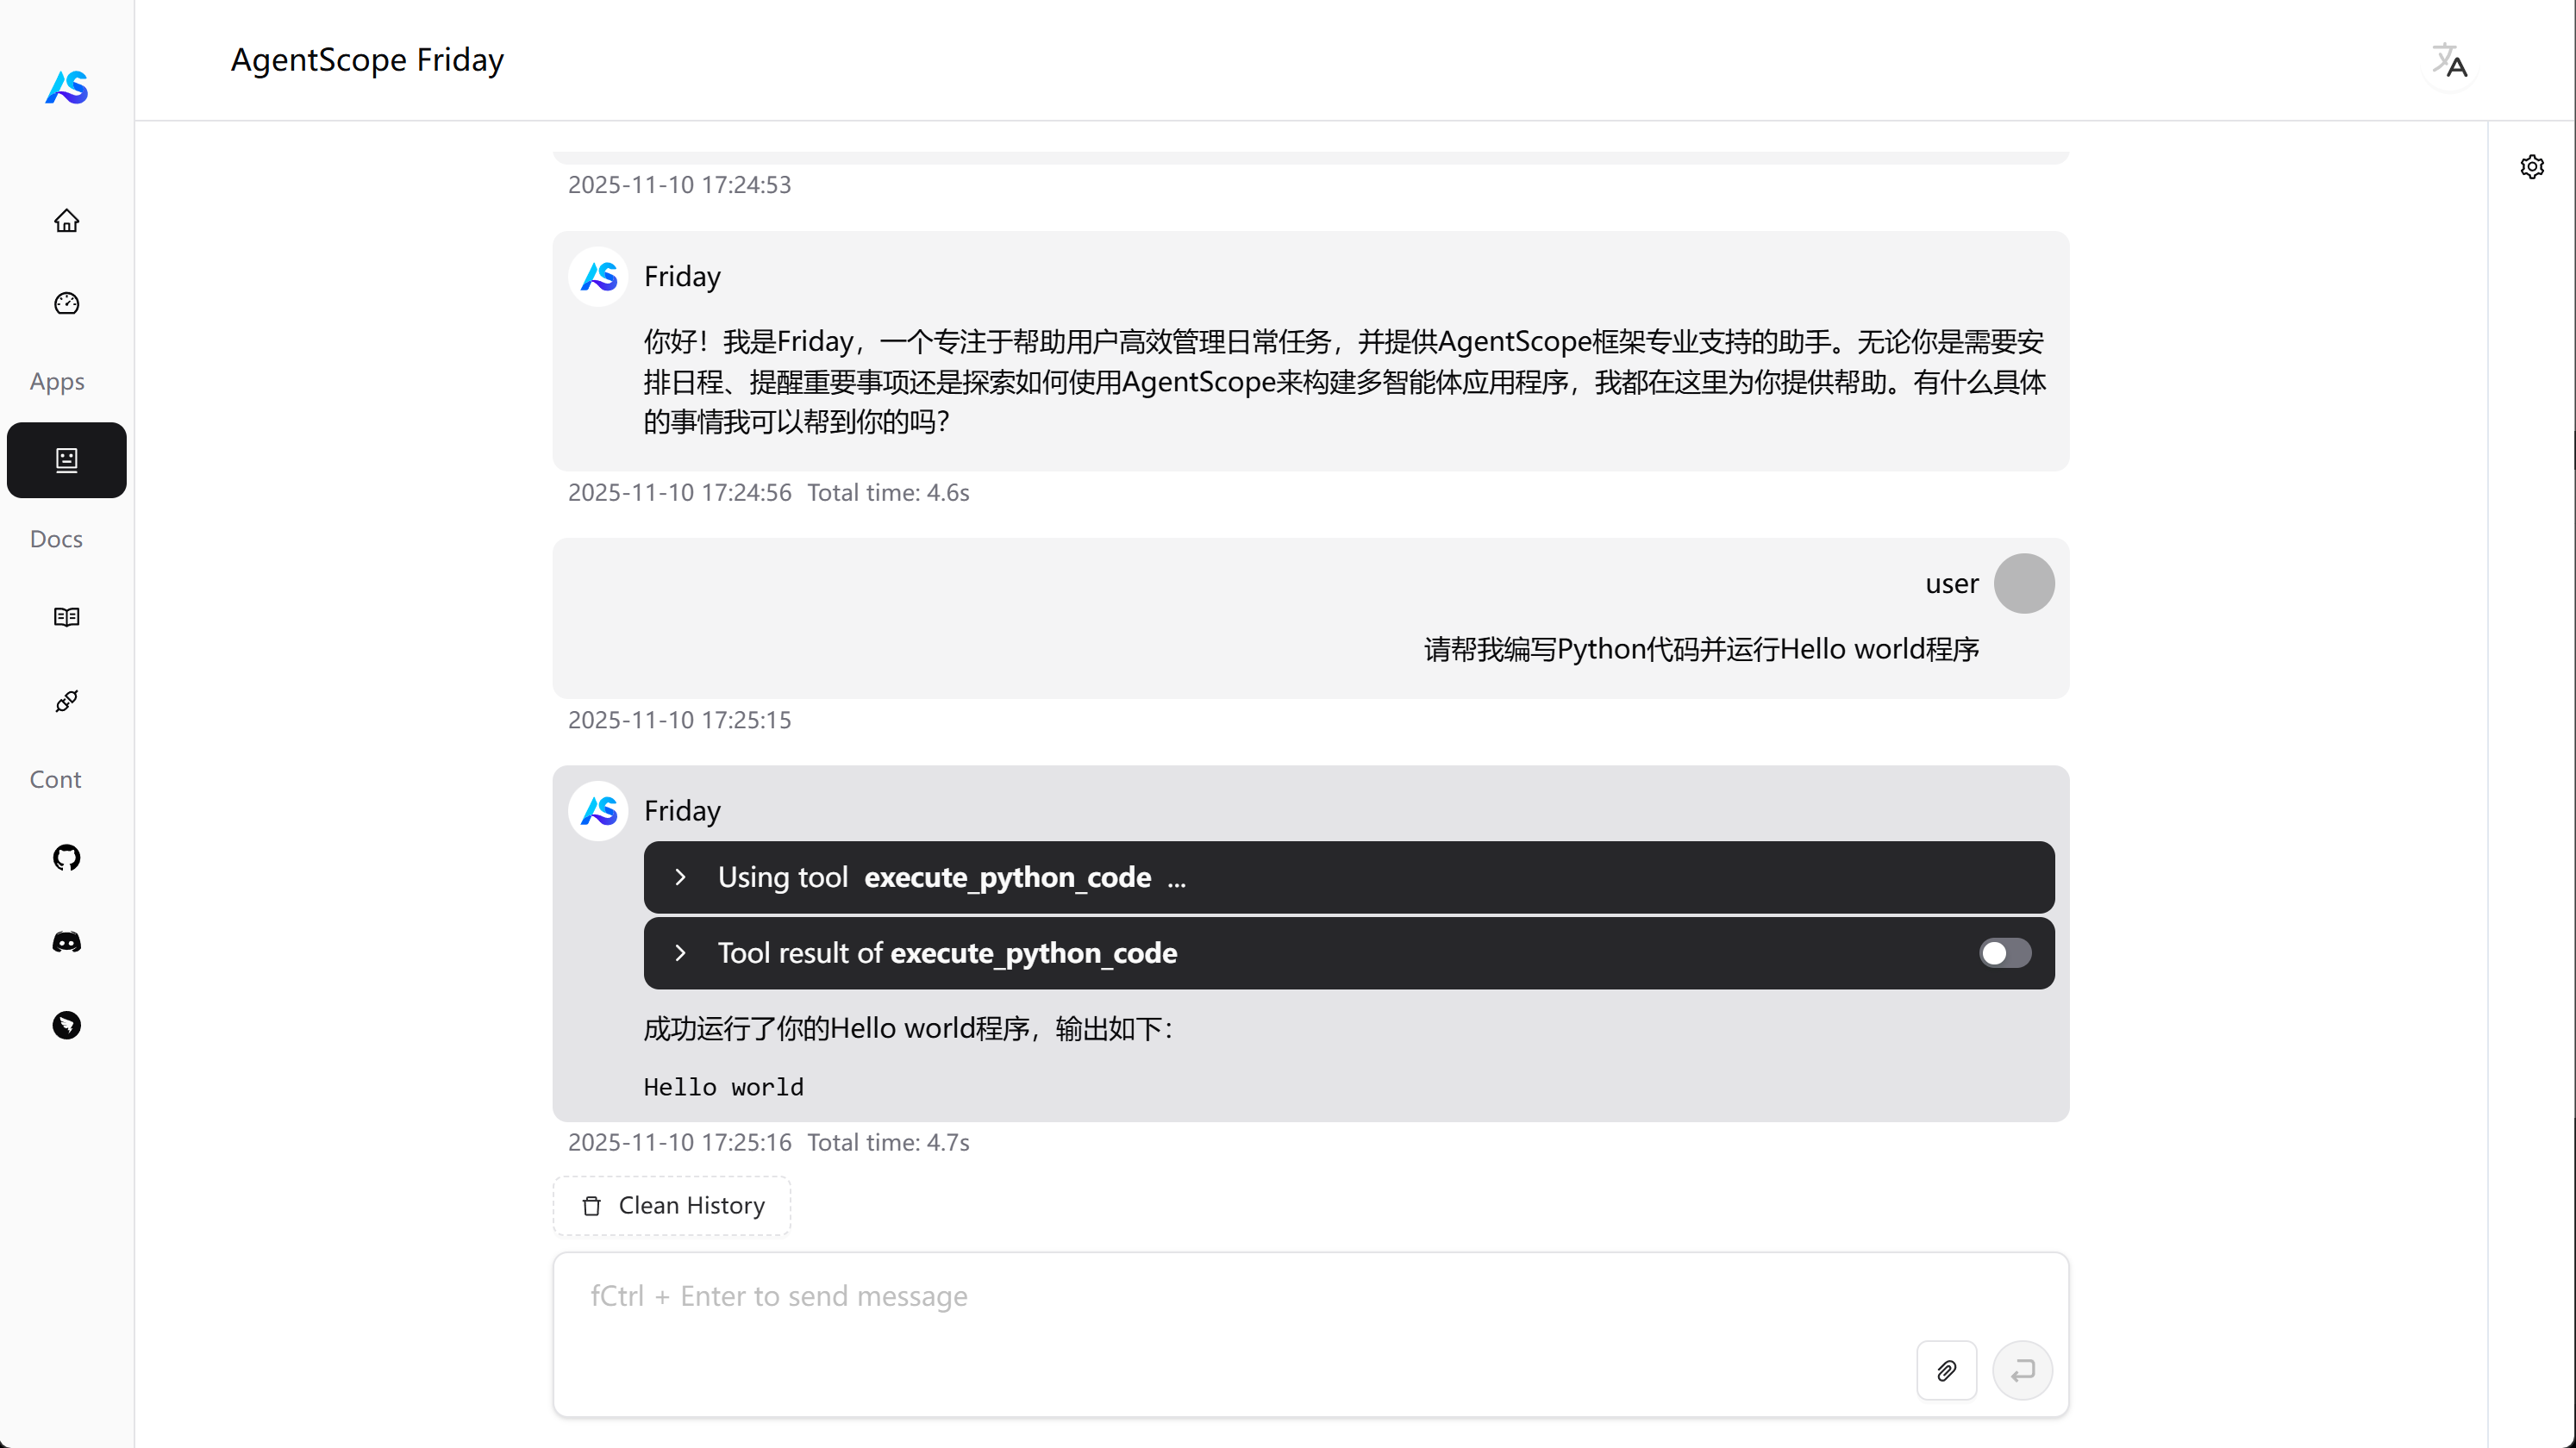Click the Clean History button

pos(672,1206)
